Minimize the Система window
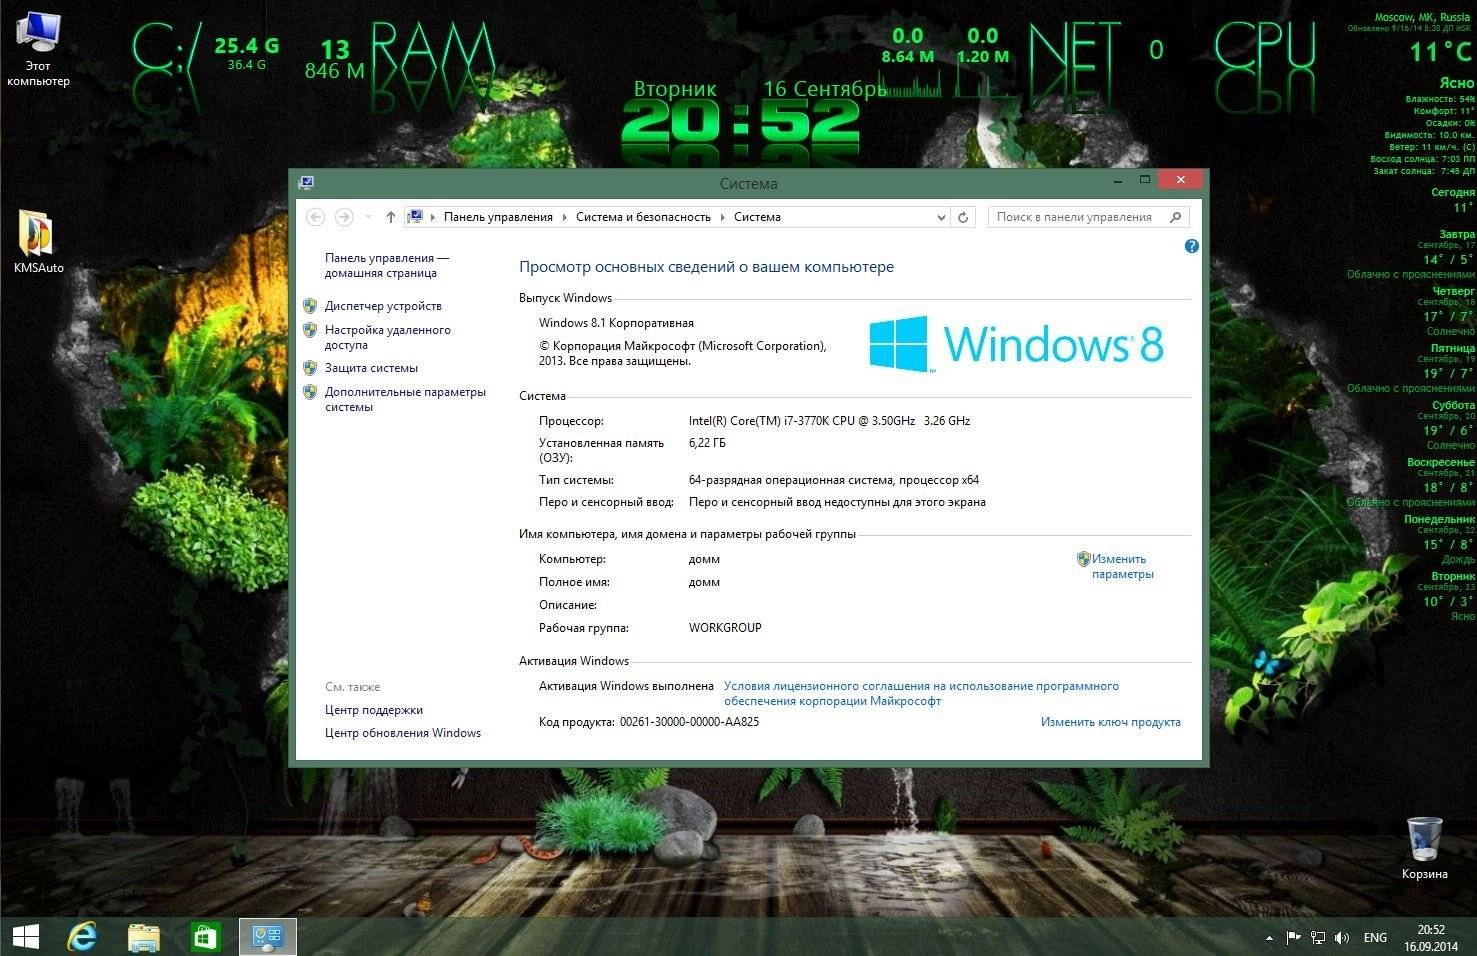 [x=1116, y=181]
